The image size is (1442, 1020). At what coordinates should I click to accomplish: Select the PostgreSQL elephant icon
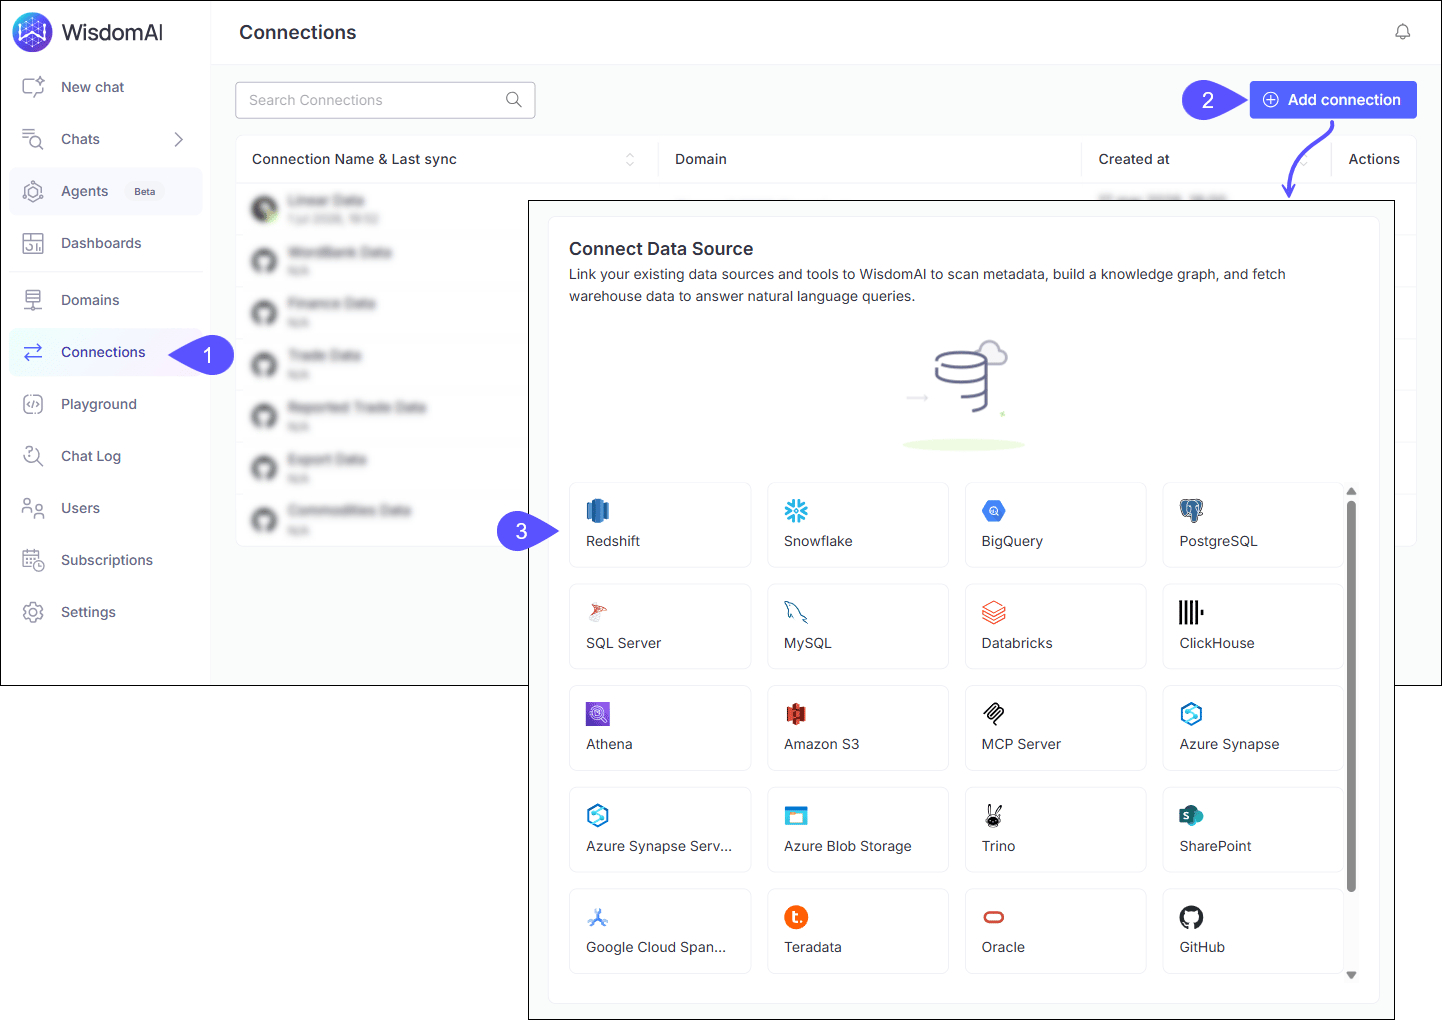(1191, 511)
